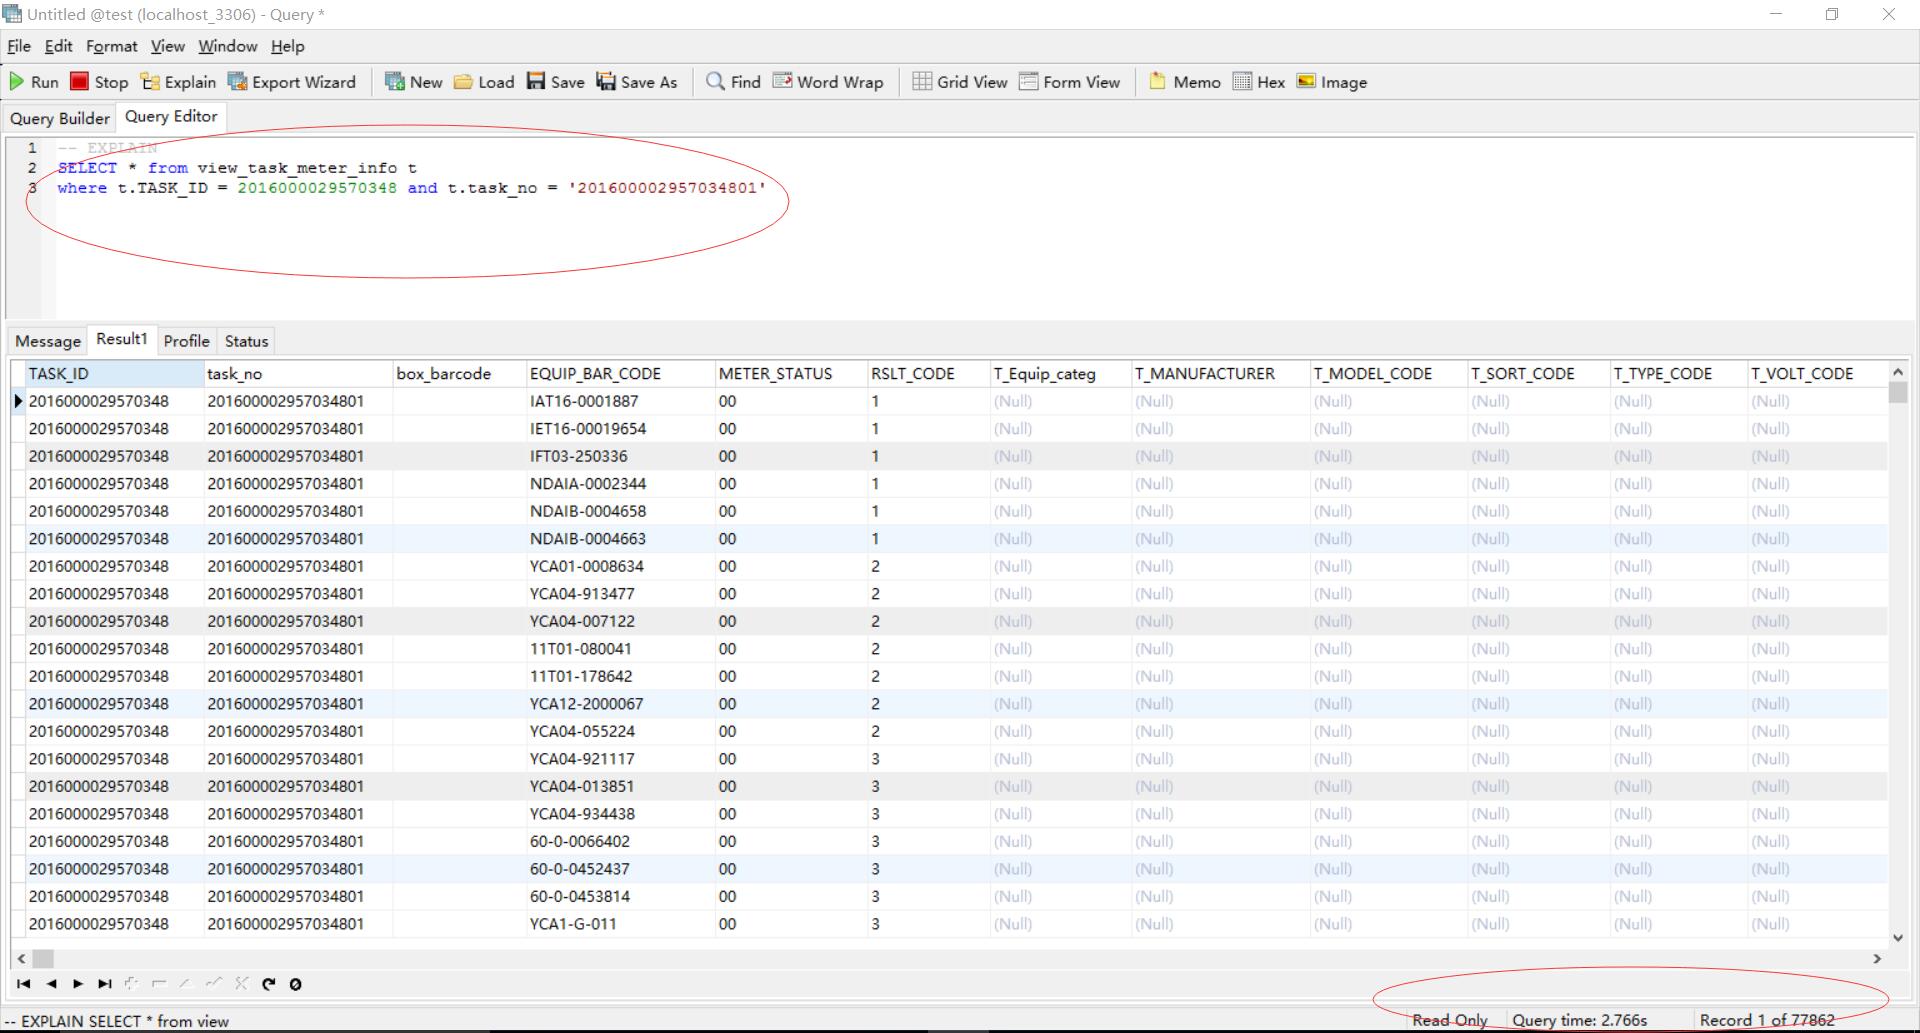This screenshot has height=1033, width=1920.
Task: Select cell 11T01-080041
Action: [620, 648]
